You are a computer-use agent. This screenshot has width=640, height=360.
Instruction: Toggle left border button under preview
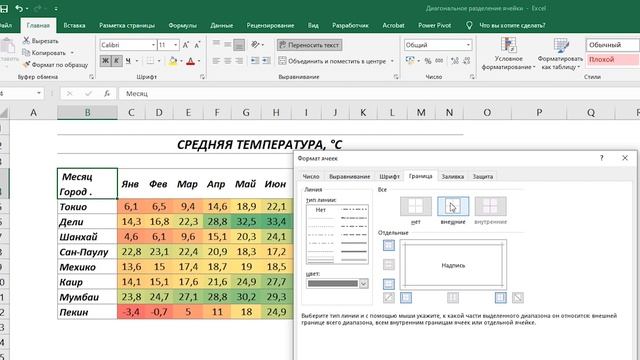406,298
